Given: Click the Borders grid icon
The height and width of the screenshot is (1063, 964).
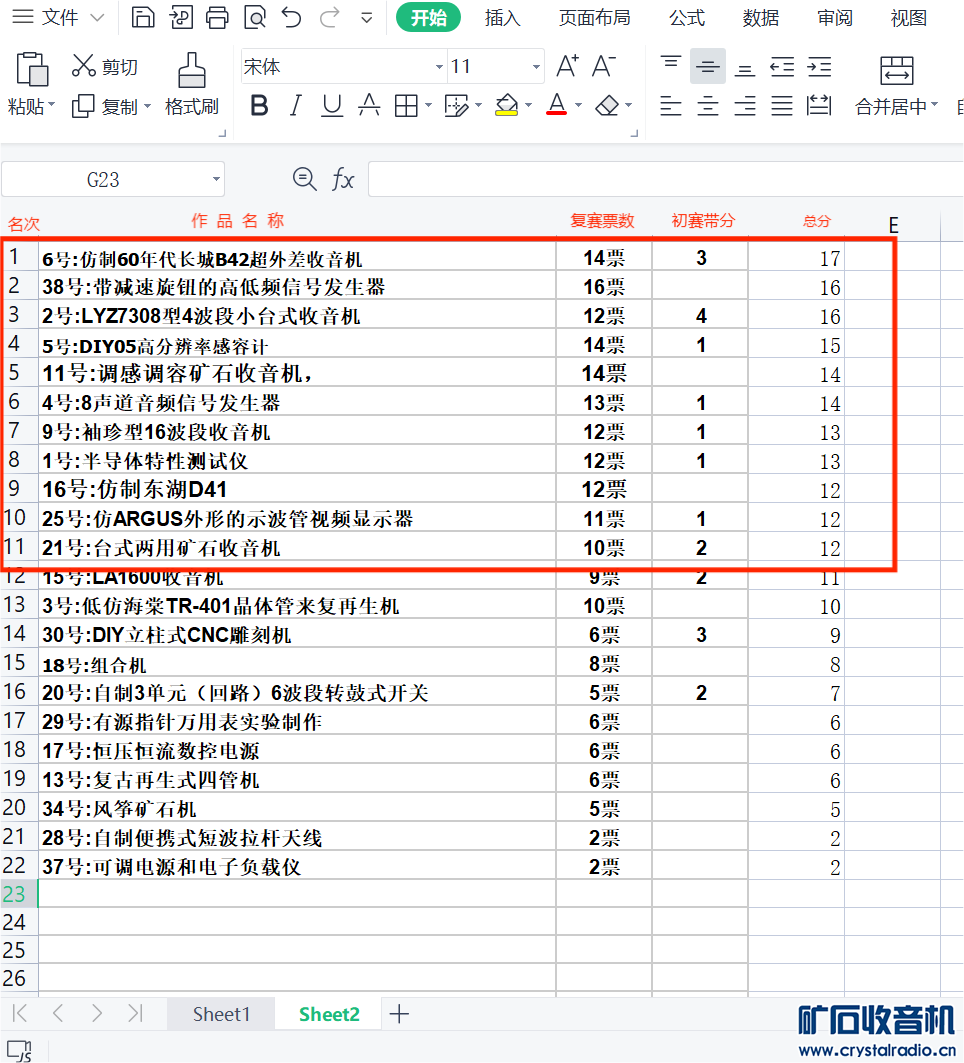Looking at the screenshot, I should tap(406, 106).
